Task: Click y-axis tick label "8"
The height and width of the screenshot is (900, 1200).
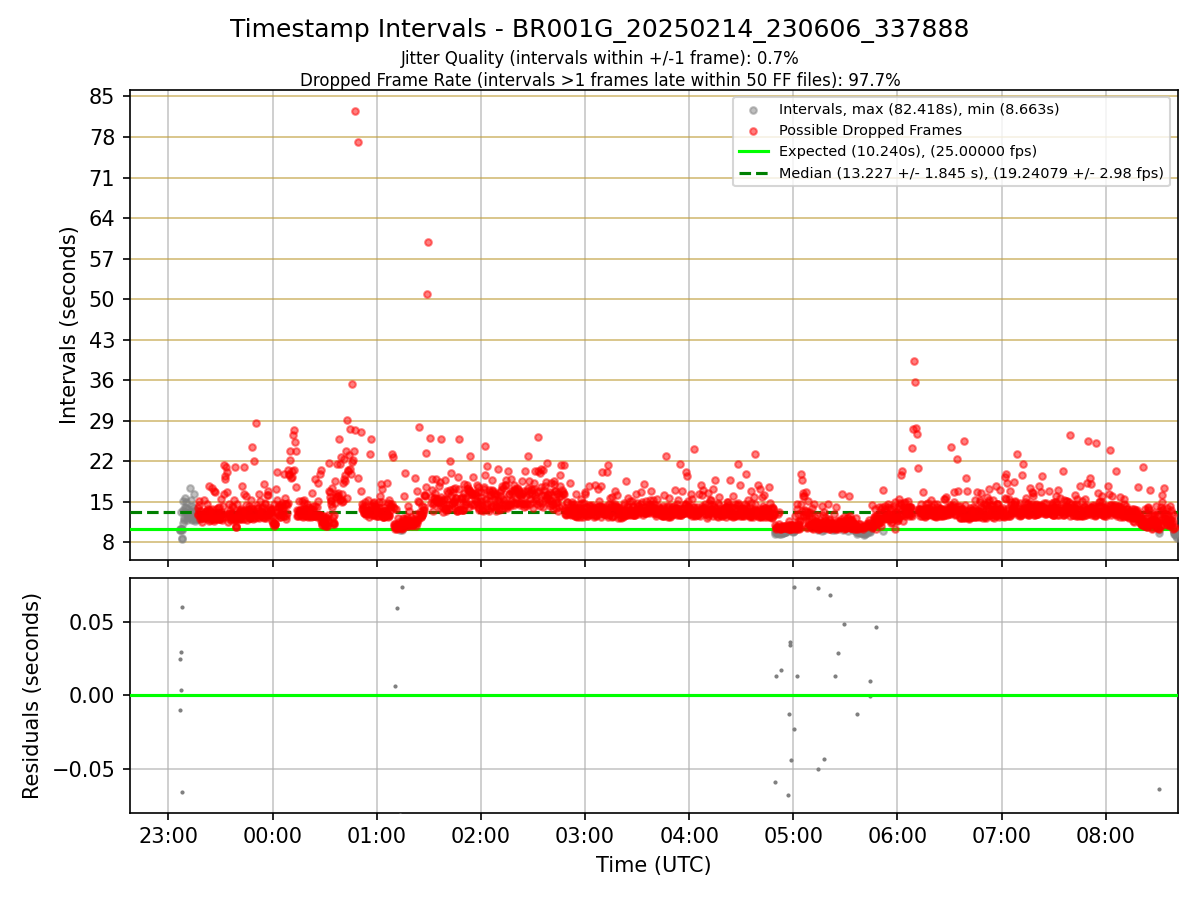Action: pyautogui.click(x=111, y=542)
